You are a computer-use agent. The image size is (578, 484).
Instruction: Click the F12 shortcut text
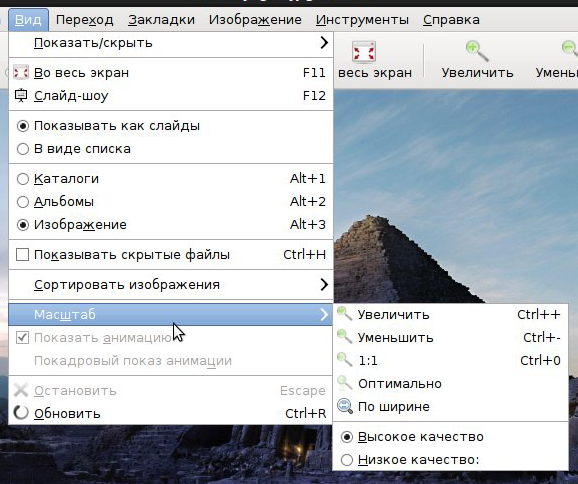[x=314, y=95]
